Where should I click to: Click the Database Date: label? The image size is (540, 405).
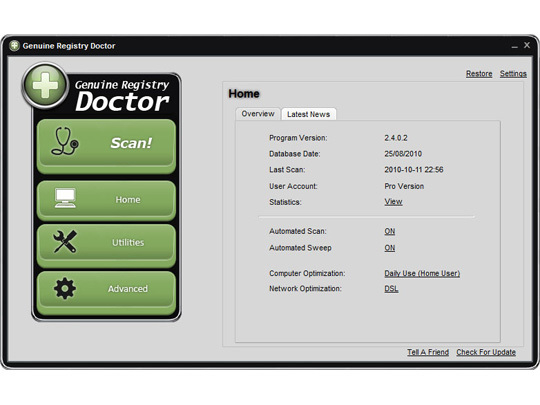(x=294, y=154)
